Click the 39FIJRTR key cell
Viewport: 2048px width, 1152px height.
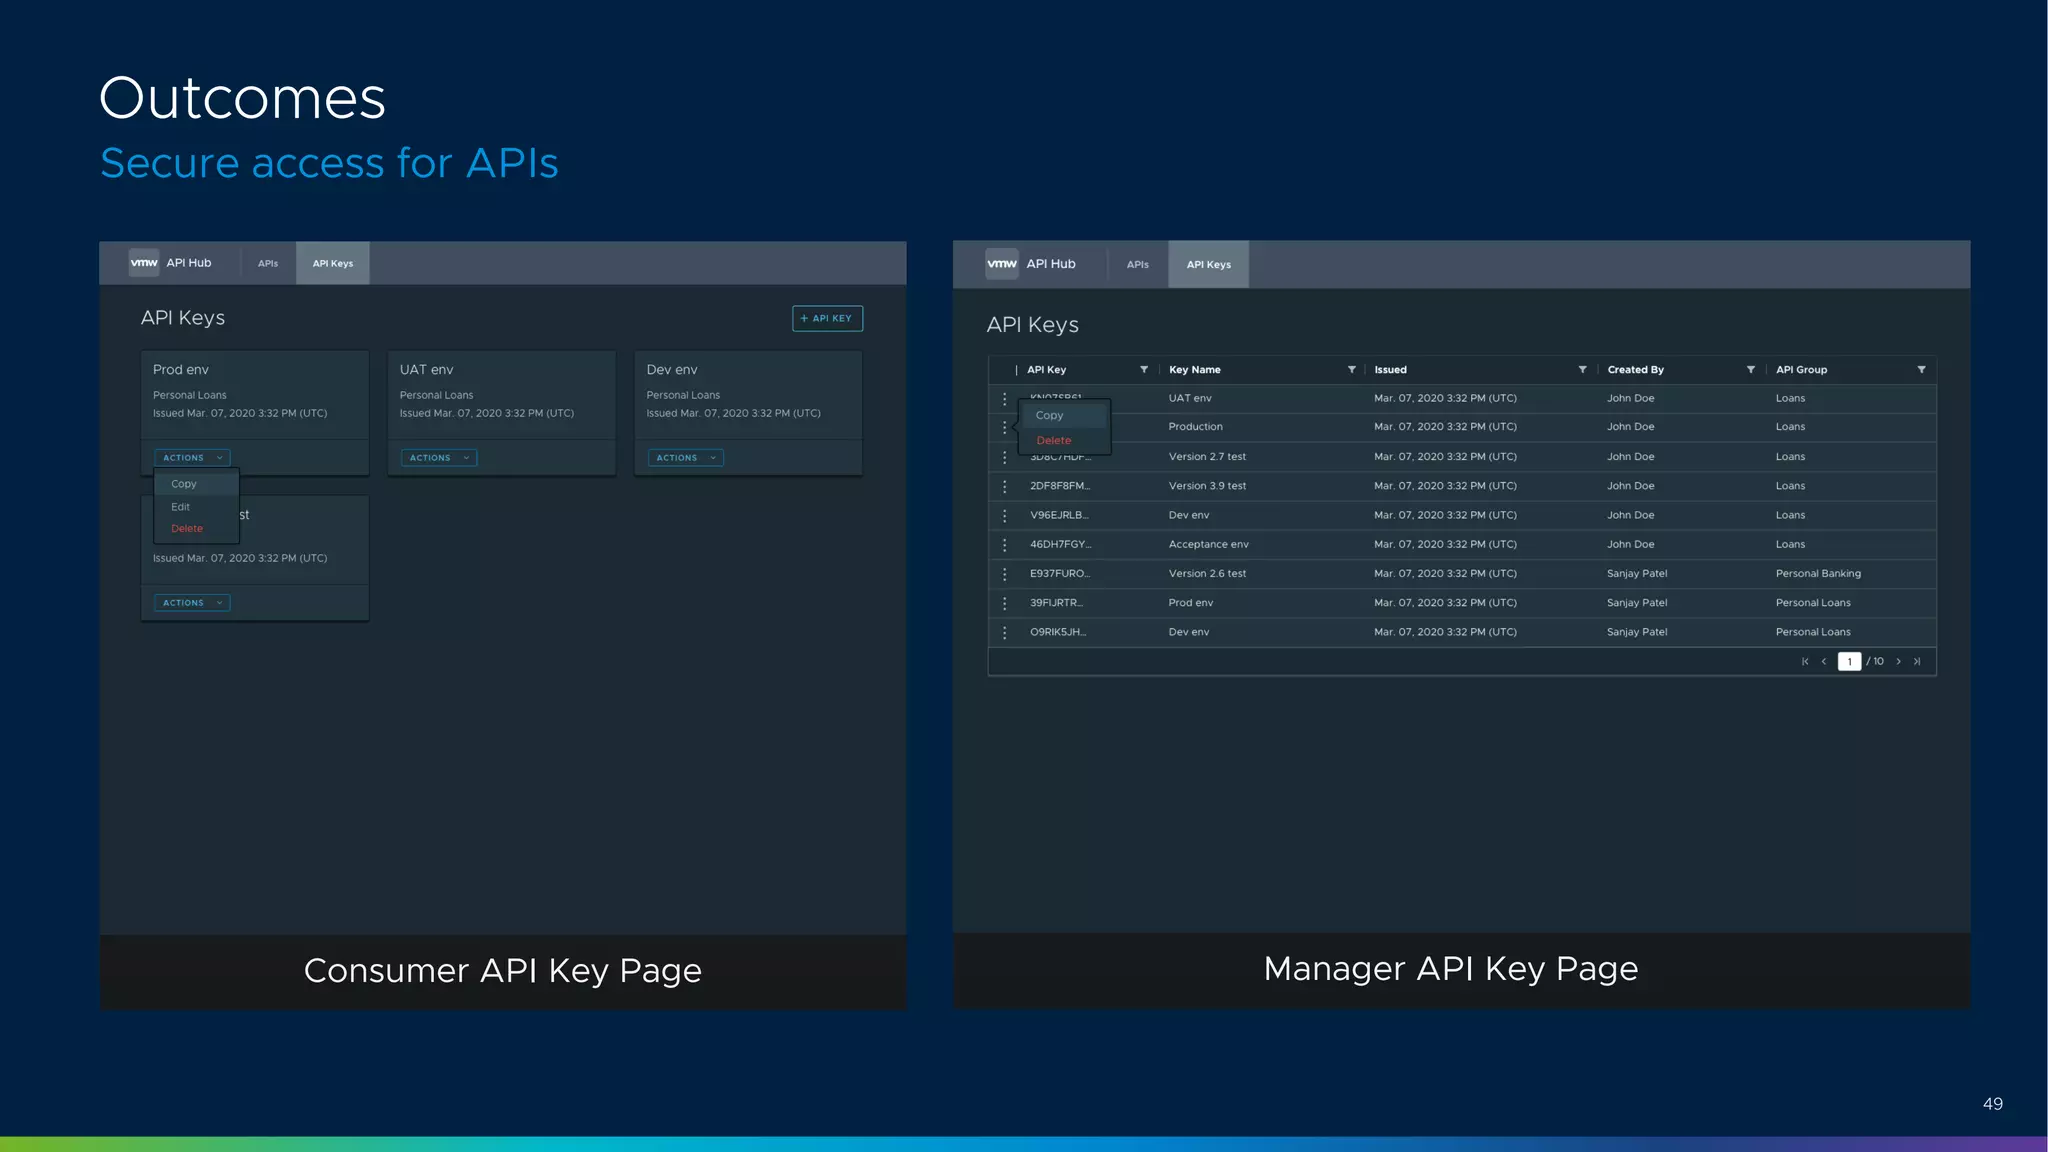(1056, 603)
